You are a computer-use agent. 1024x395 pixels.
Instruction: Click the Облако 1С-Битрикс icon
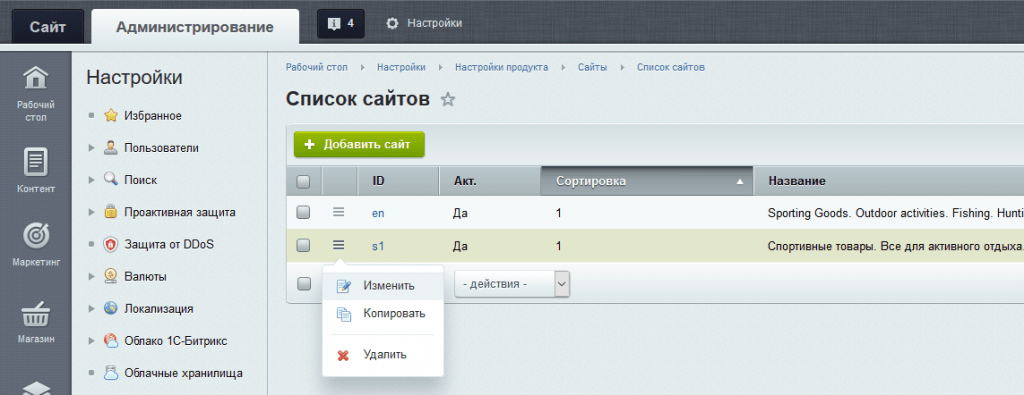(x=111, y=341)
